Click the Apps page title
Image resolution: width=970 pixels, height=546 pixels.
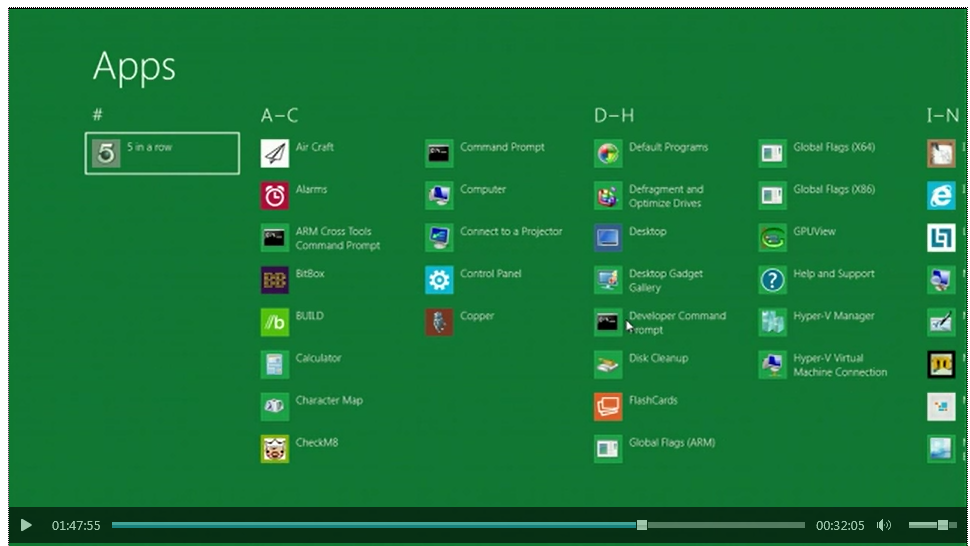tap(134, 67)
